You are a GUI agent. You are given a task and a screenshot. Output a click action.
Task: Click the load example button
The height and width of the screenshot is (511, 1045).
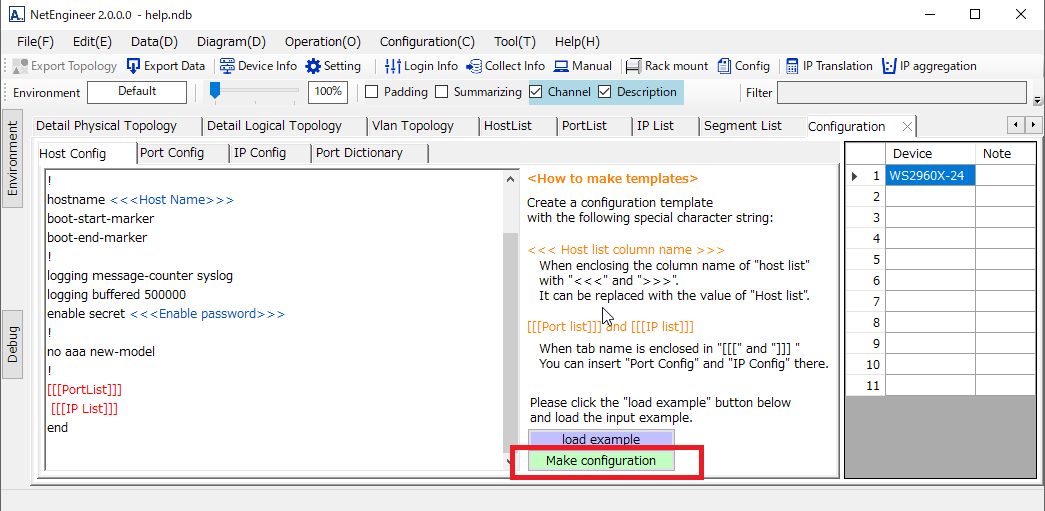point(601,439)
